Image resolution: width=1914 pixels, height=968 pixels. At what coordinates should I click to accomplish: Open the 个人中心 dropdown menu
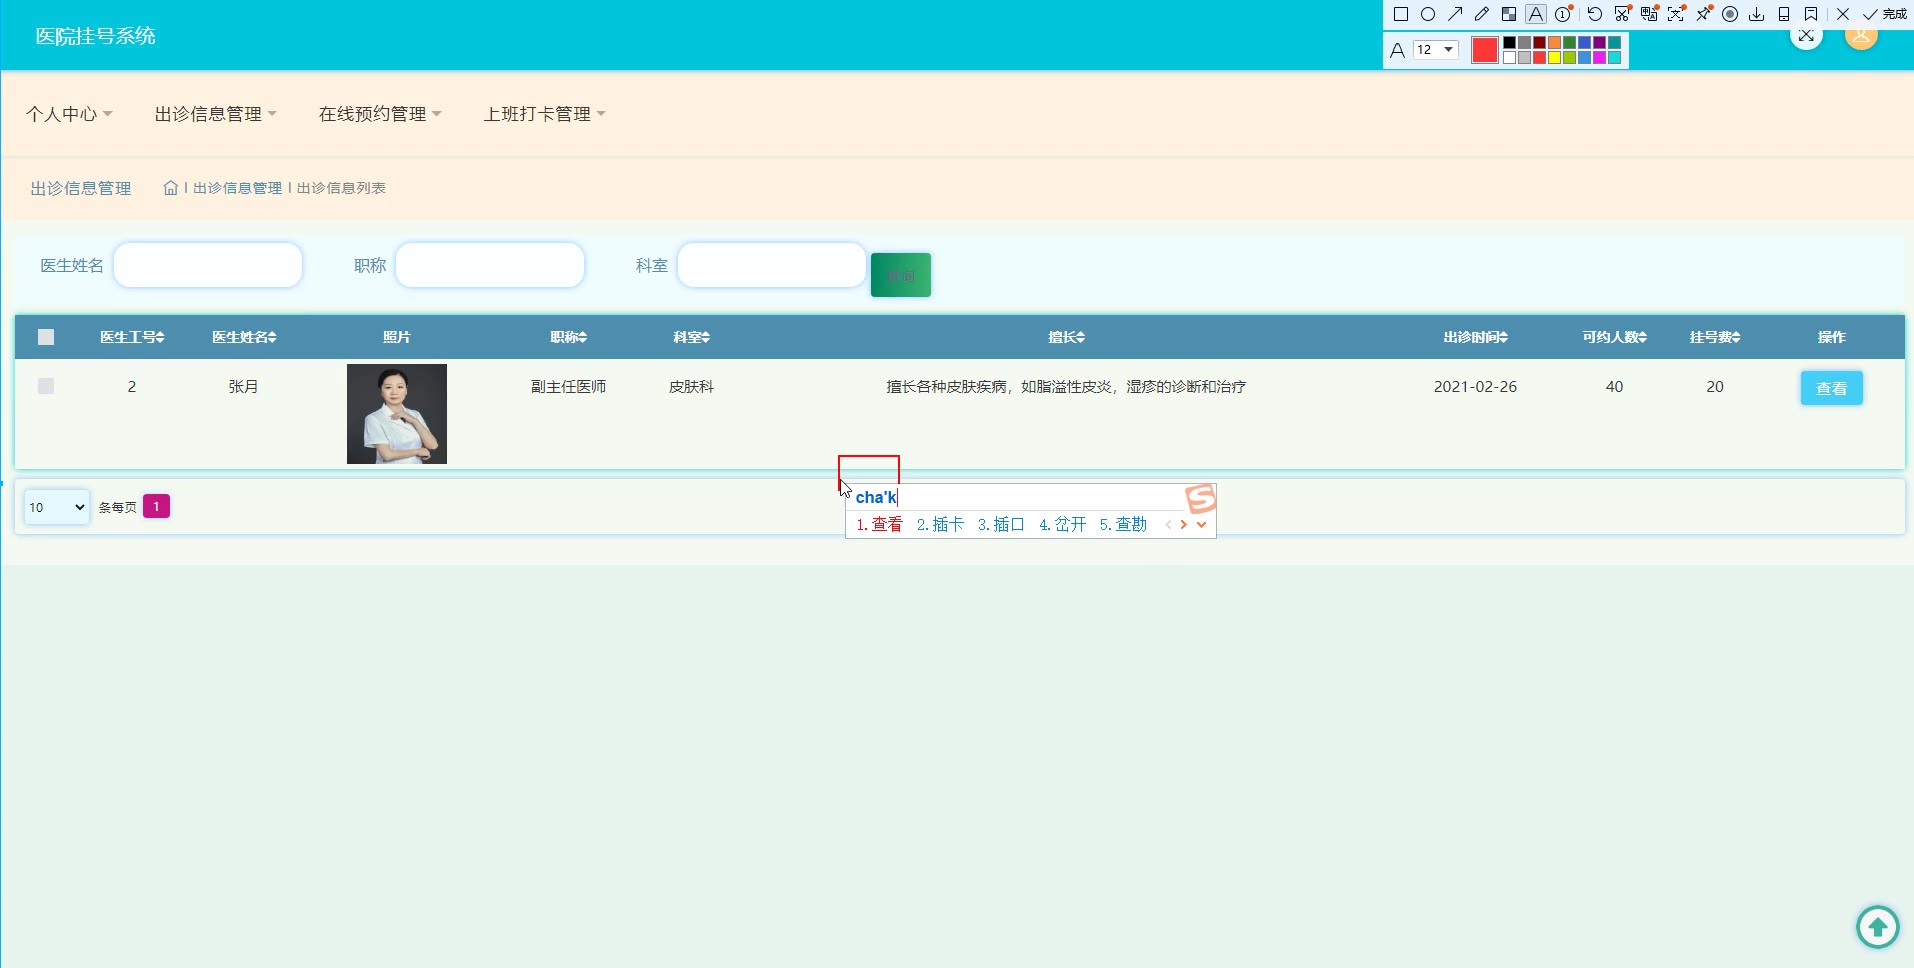click(69, 114)
